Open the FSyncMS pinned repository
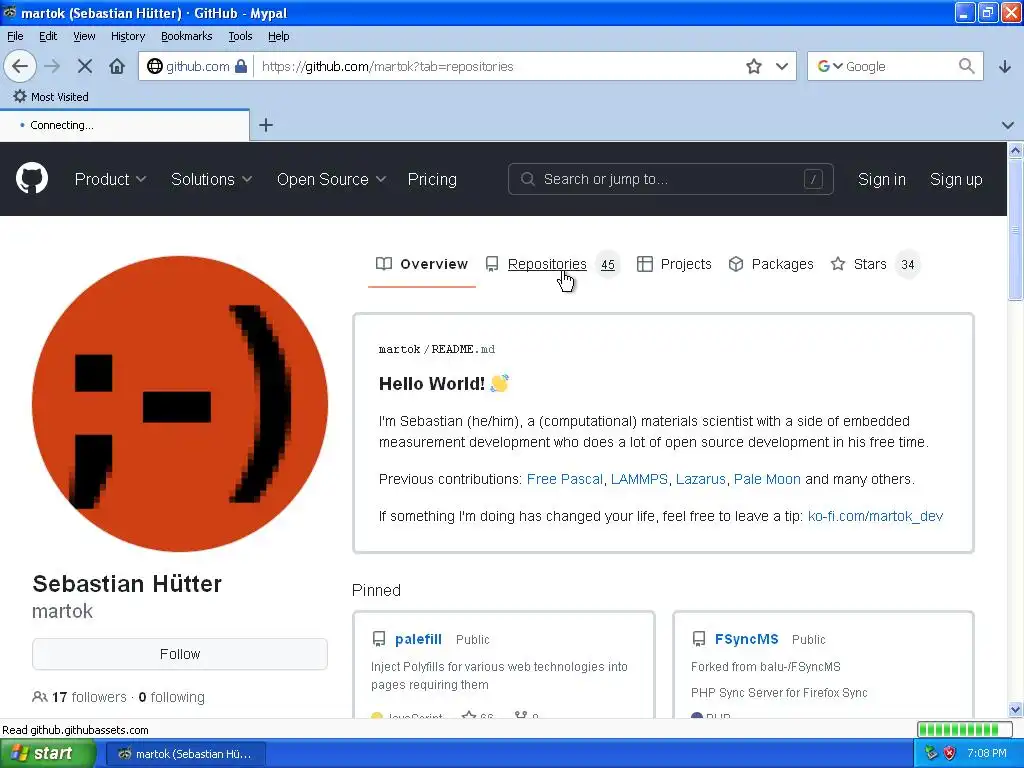The image size is (1024, 768). [x=746, y=639]
